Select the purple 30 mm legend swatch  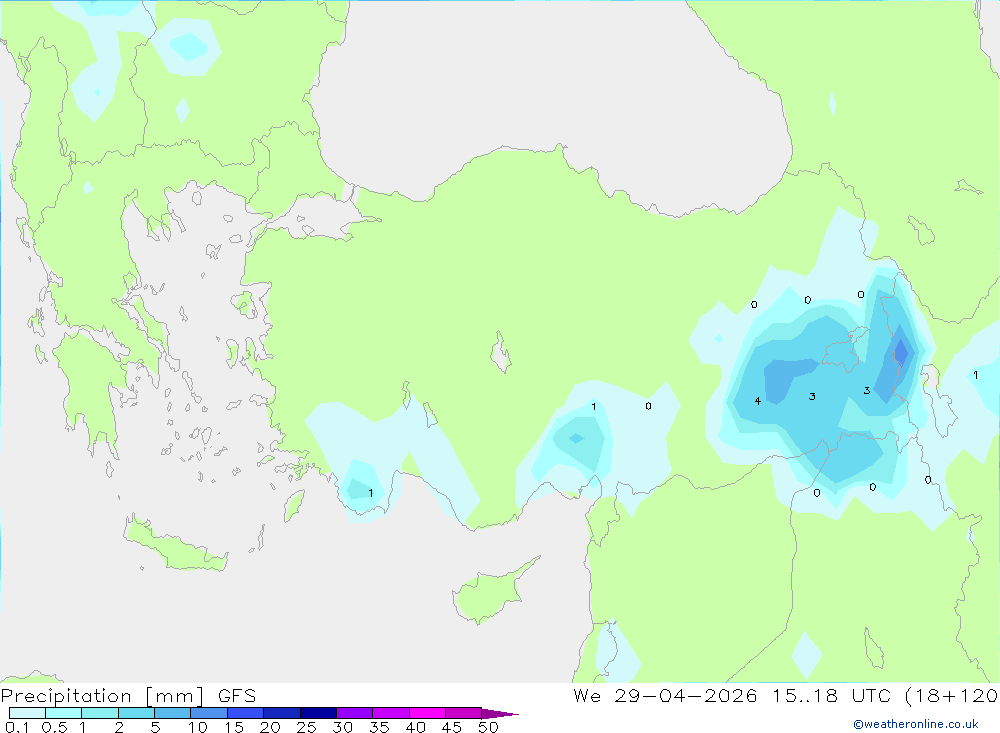coord(355,713)
